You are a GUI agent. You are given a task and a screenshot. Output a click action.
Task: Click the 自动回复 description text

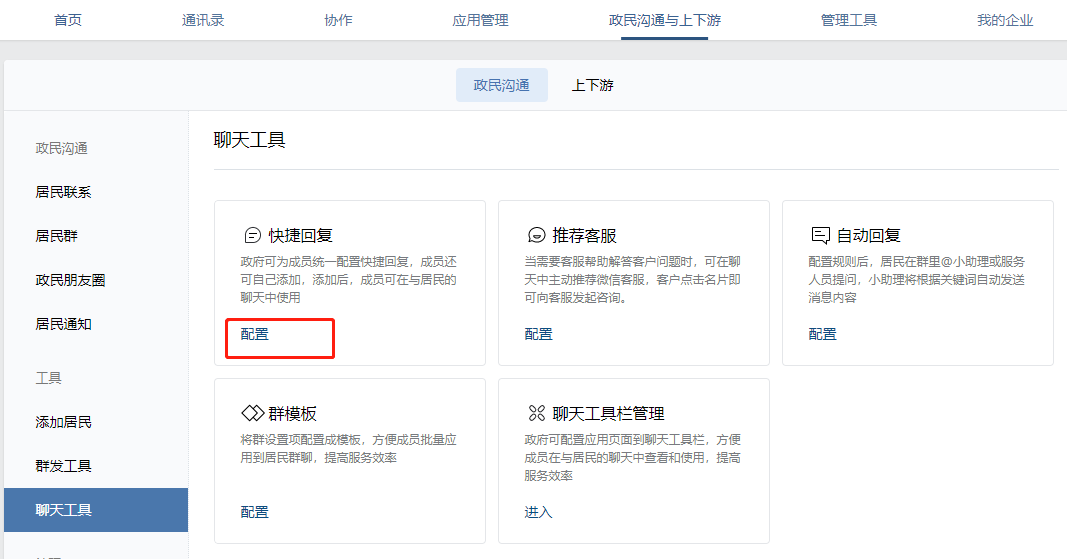pyautogui.click(x=917, y=280)
